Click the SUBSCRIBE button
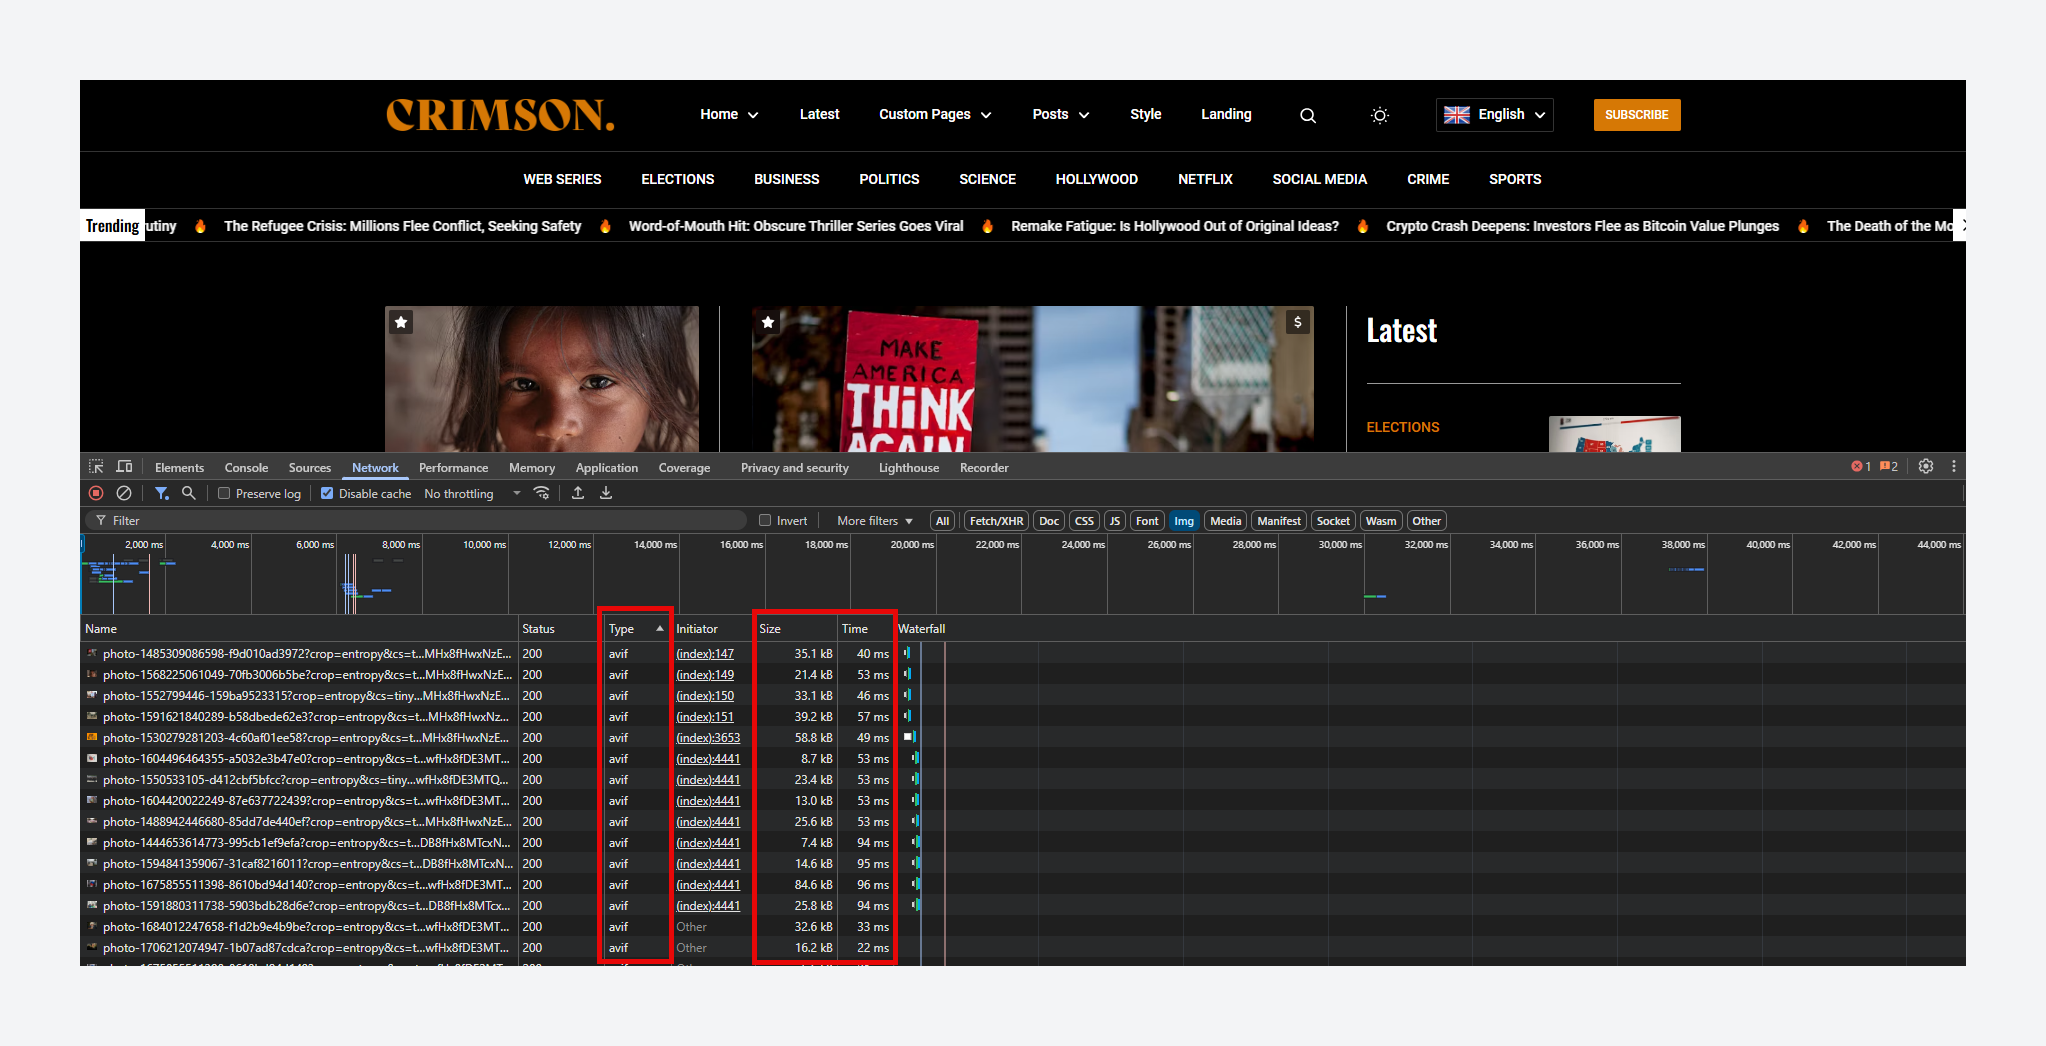2046x1046 pixels. (x=1637, y=115)
